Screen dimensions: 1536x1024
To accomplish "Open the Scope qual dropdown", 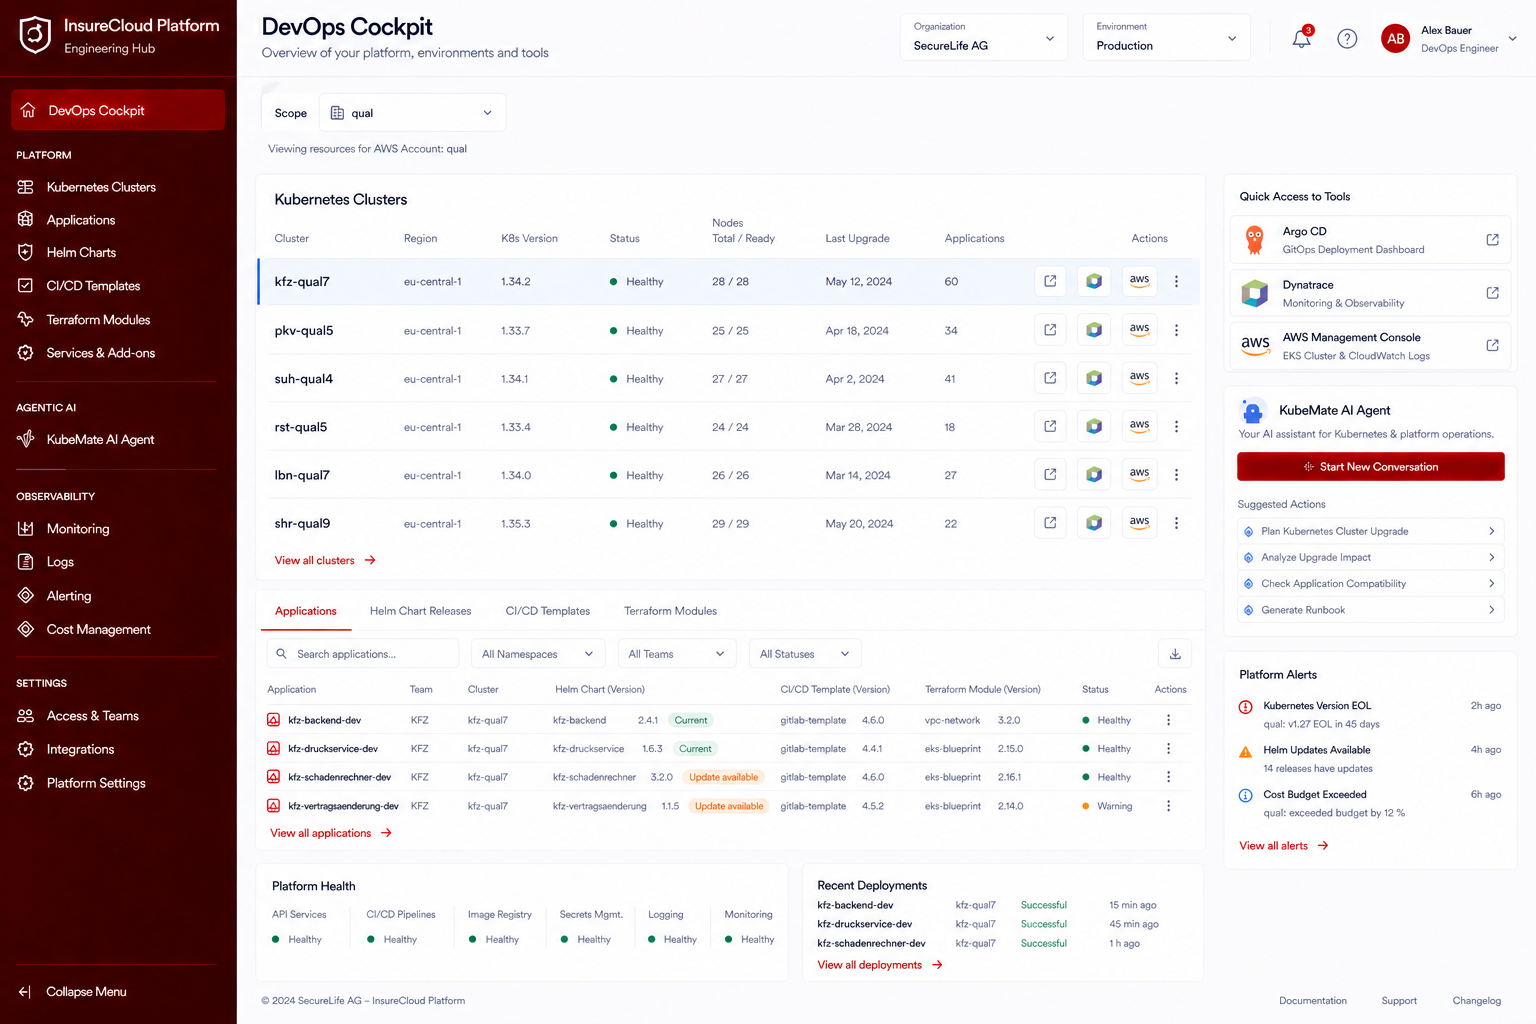I will (x=412, y=113).
